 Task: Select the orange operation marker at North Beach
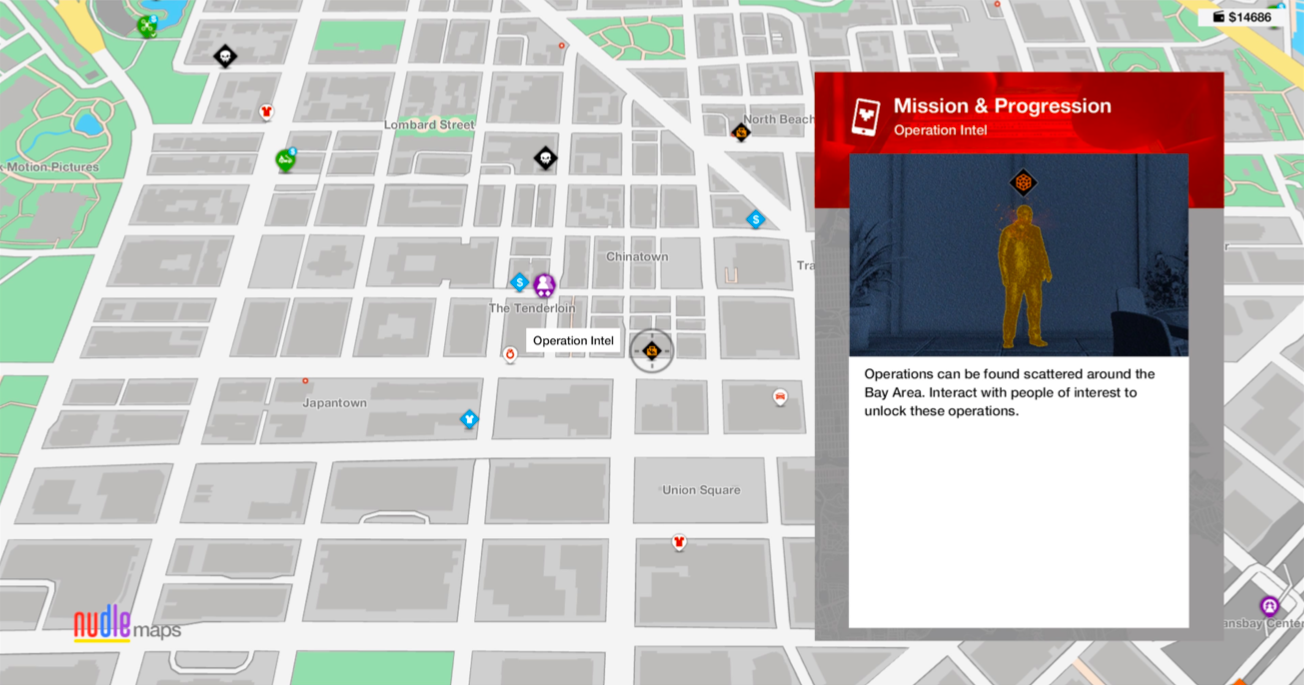[741, 132]
